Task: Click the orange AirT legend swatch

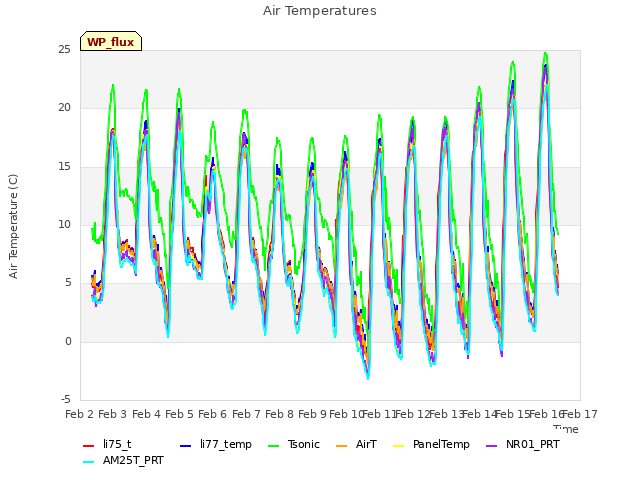Action: coord(341,446)
